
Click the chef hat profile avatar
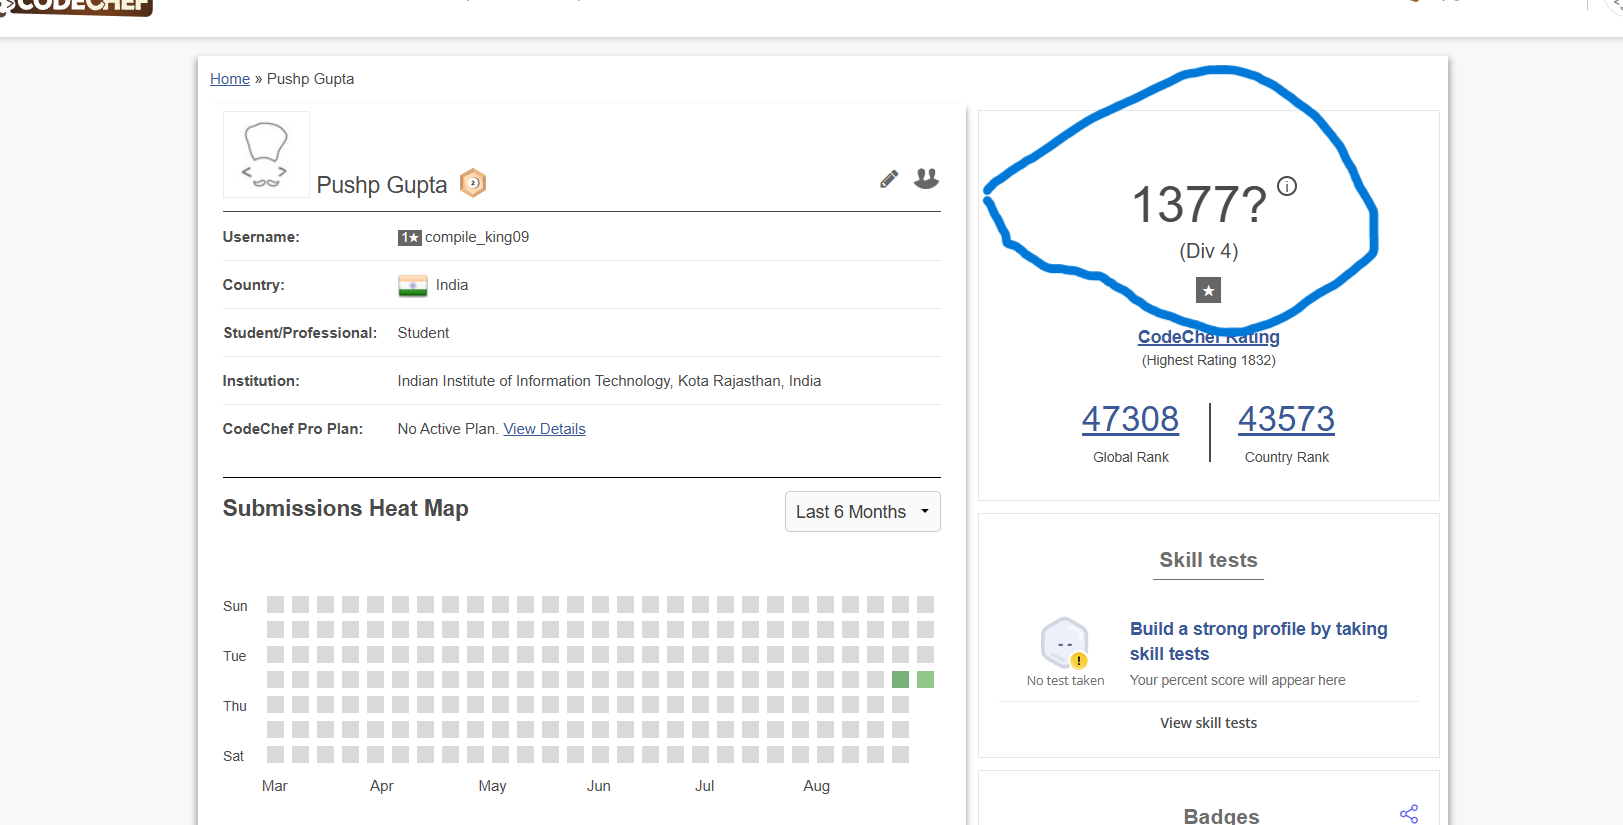click(x=266, y=154)
